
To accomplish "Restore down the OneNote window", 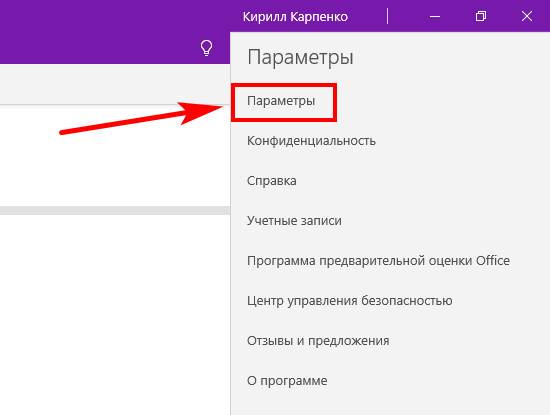I will (481, 16).
